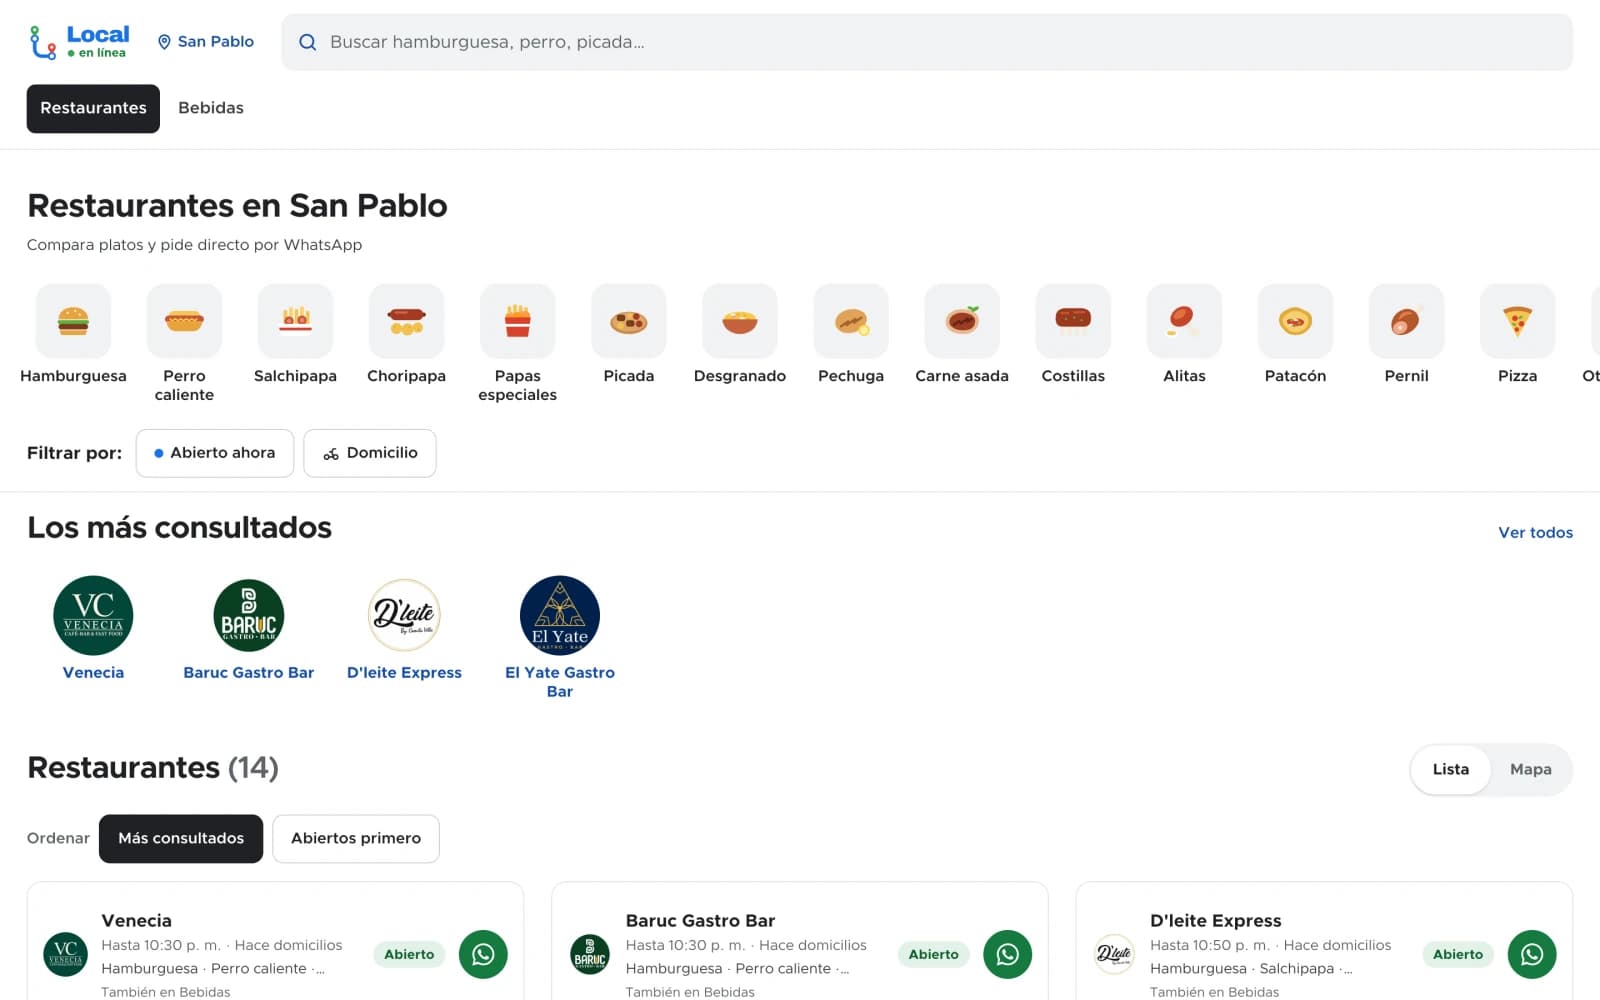The height and width of the screenshot is (1000, 1600).
Task: Open Venecia in Los más consultados
Action: 93,628
